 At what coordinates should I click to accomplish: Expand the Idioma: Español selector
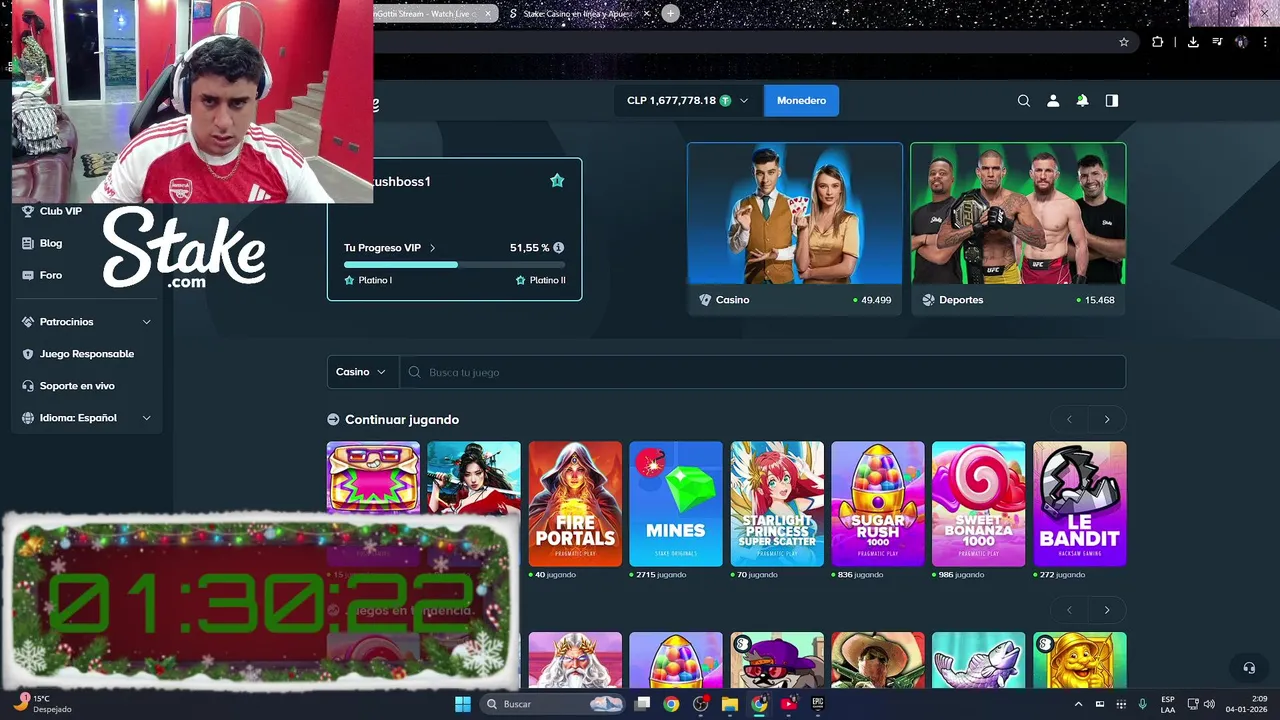point(87,418)
